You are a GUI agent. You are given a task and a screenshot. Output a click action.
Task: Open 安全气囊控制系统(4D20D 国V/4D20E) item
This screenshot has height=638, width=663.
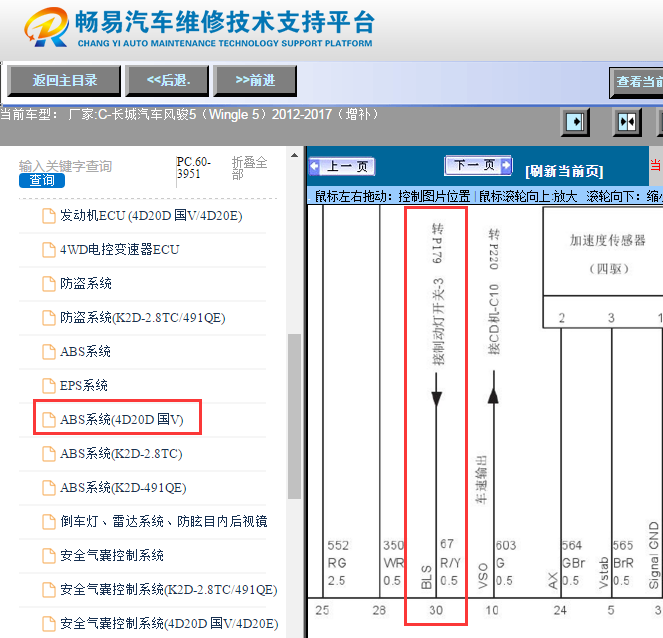[169, 624]
